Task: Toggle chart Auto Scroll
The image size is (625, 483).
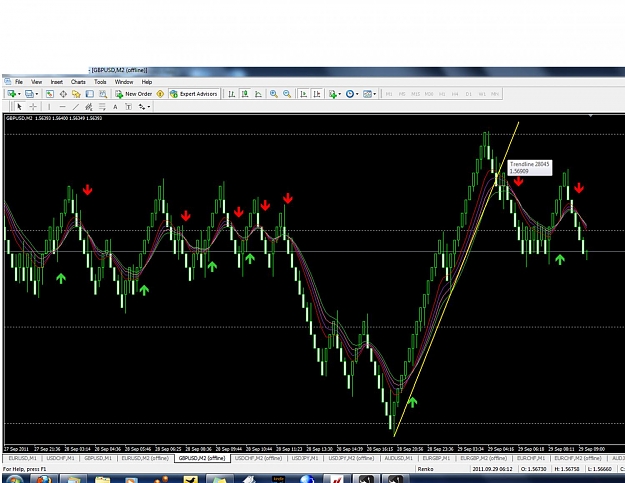Action: tap(303, 94)
